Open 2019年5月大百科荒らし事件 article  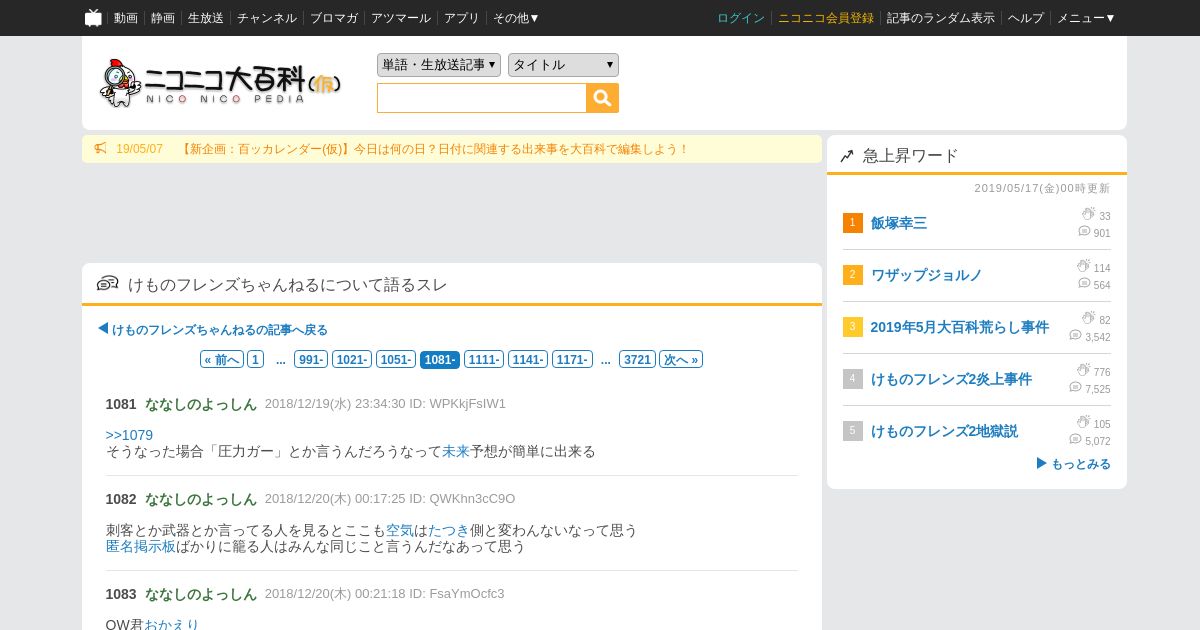tap(960, 327)
